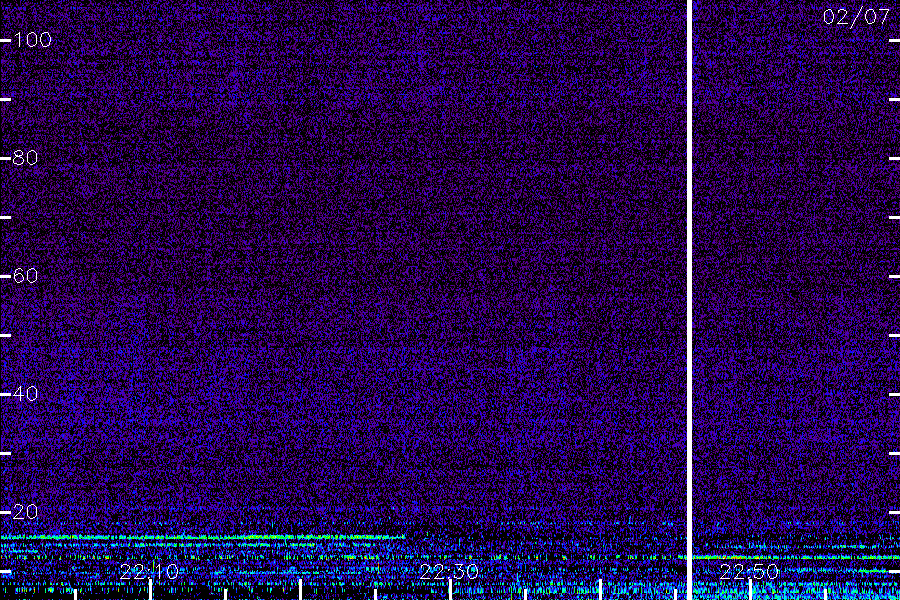Click the 100 frequency axis label
Image resolution: width=900 pixels, height=600 pixels.
[32, 40]
